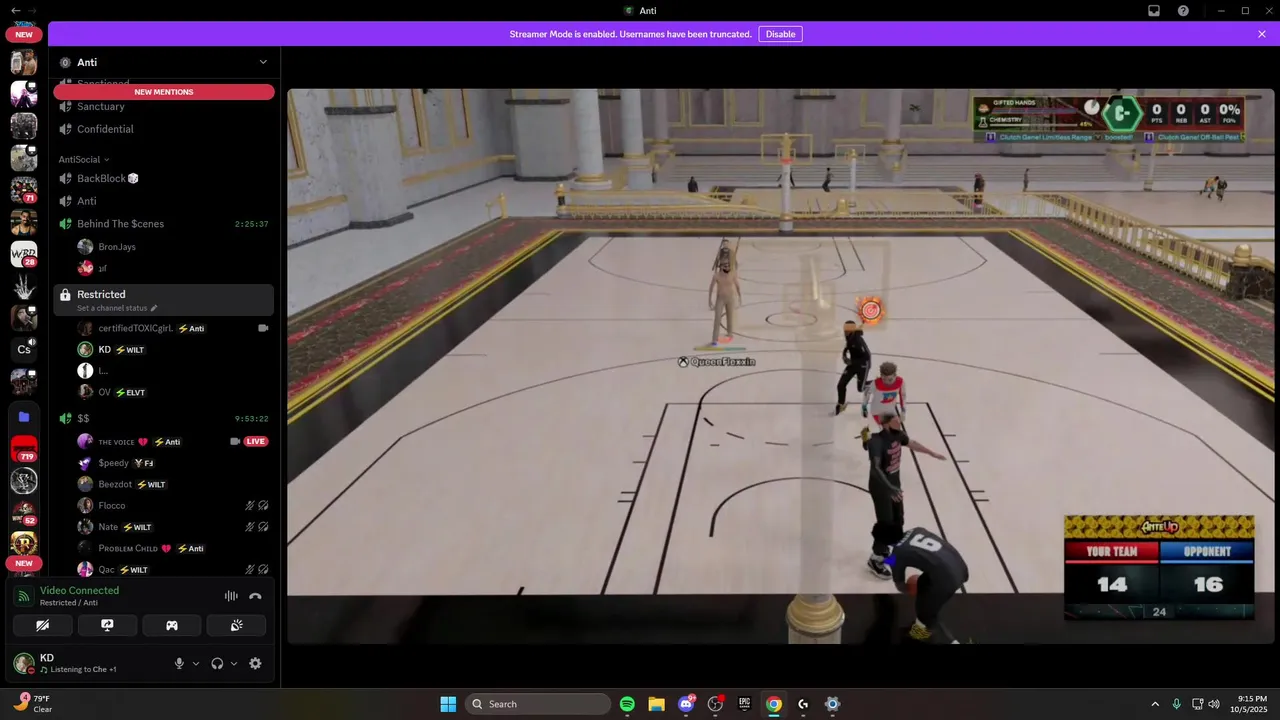The image size is (1280, 720).
Task: Open Discord help icon in title bar
Action: pyautogui.click(x=1183, y=11)
